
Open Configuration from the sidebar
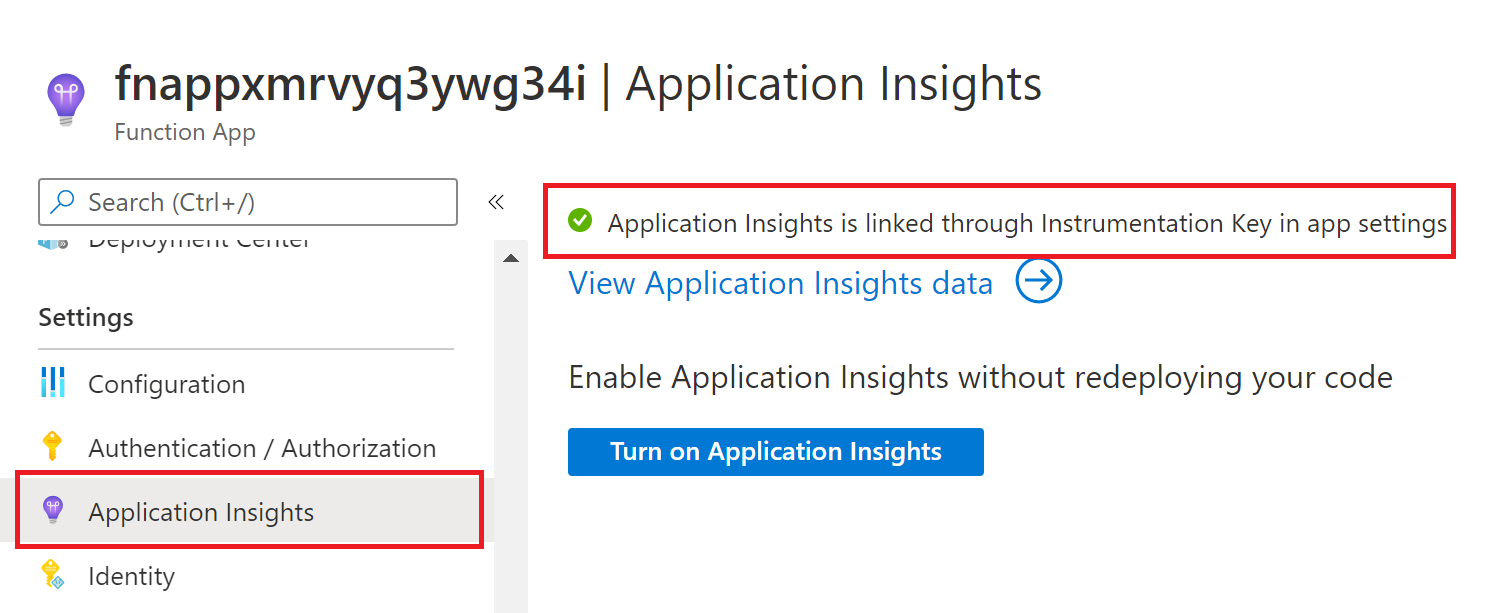(167, 384)
